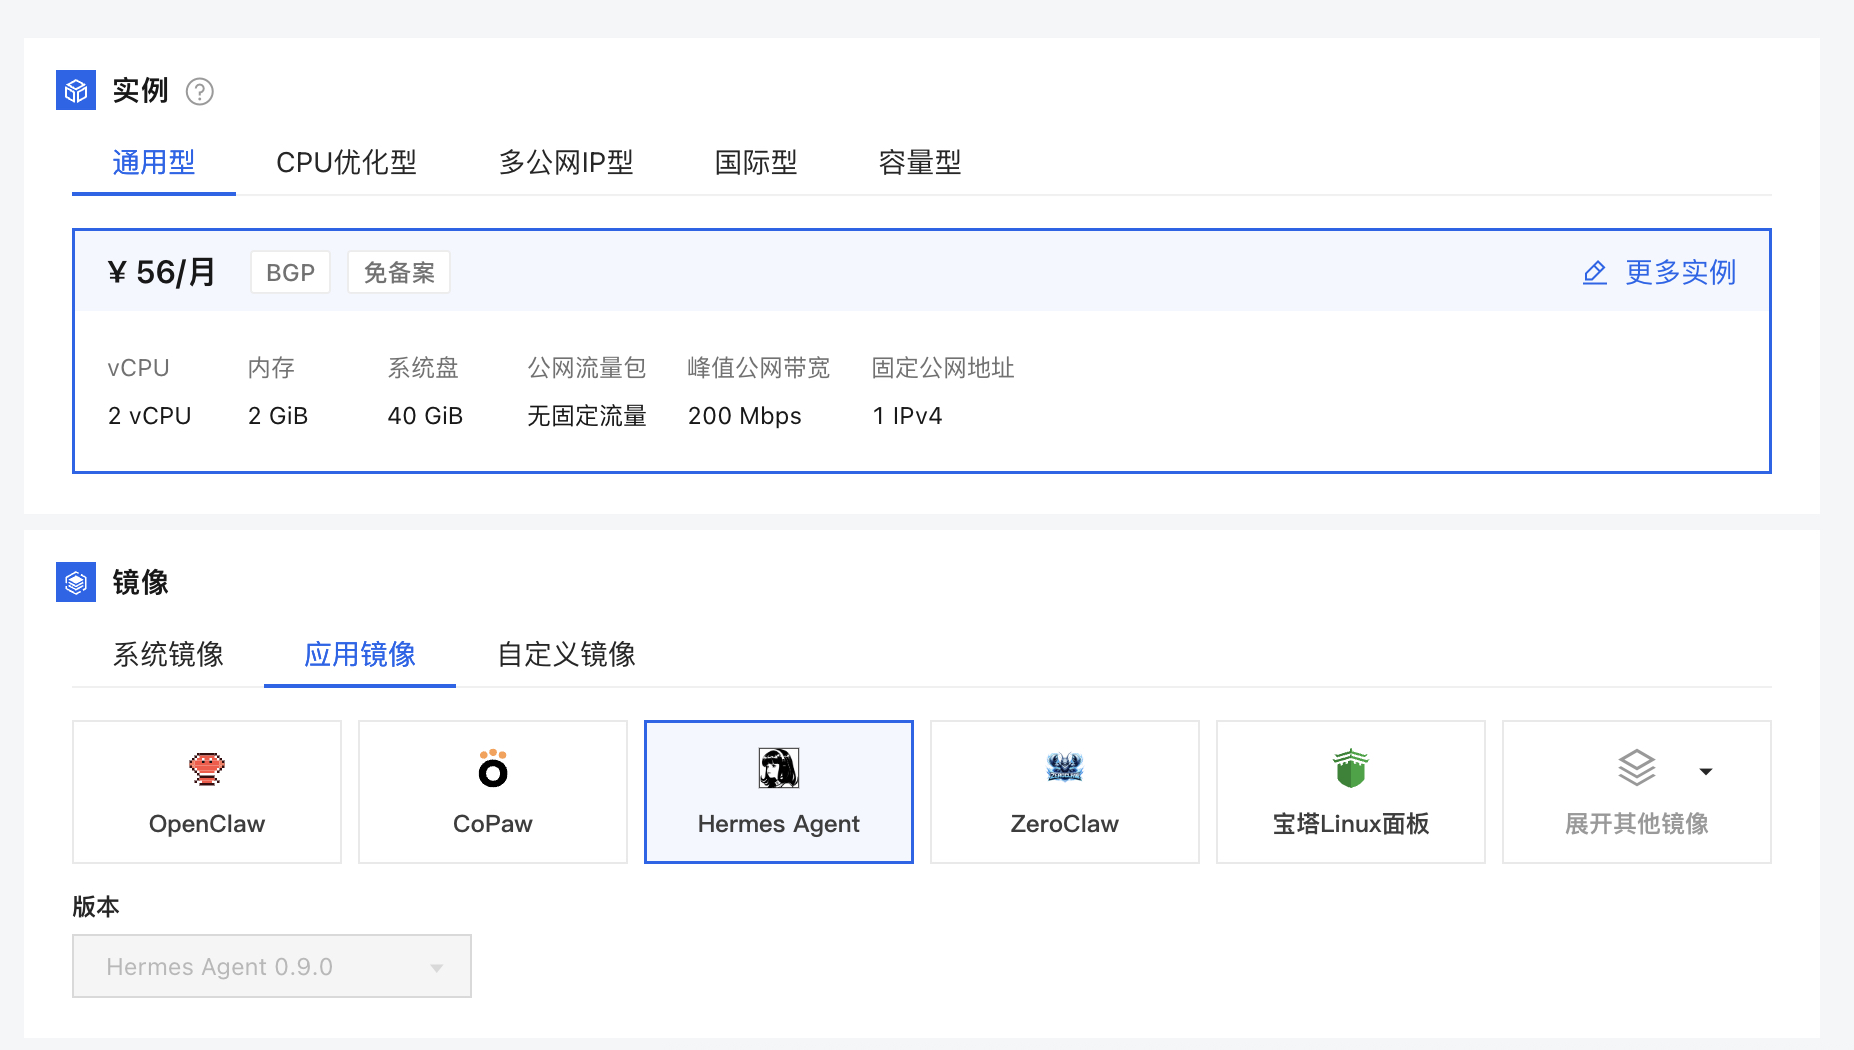Open the help tooltip next to 实例
This screenshot has height=1050, width=1854.
[200, 91]
